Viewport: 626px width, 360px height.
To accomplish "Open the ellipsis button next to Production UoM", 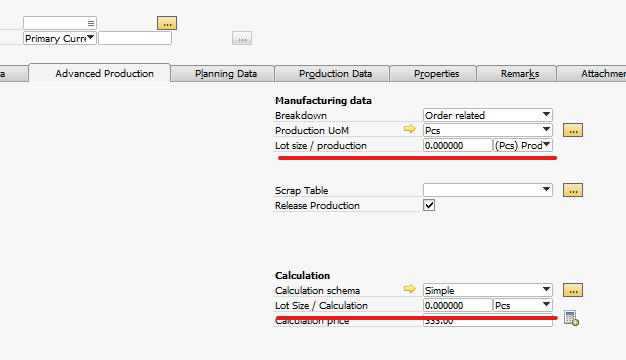I will coord(573,131).
